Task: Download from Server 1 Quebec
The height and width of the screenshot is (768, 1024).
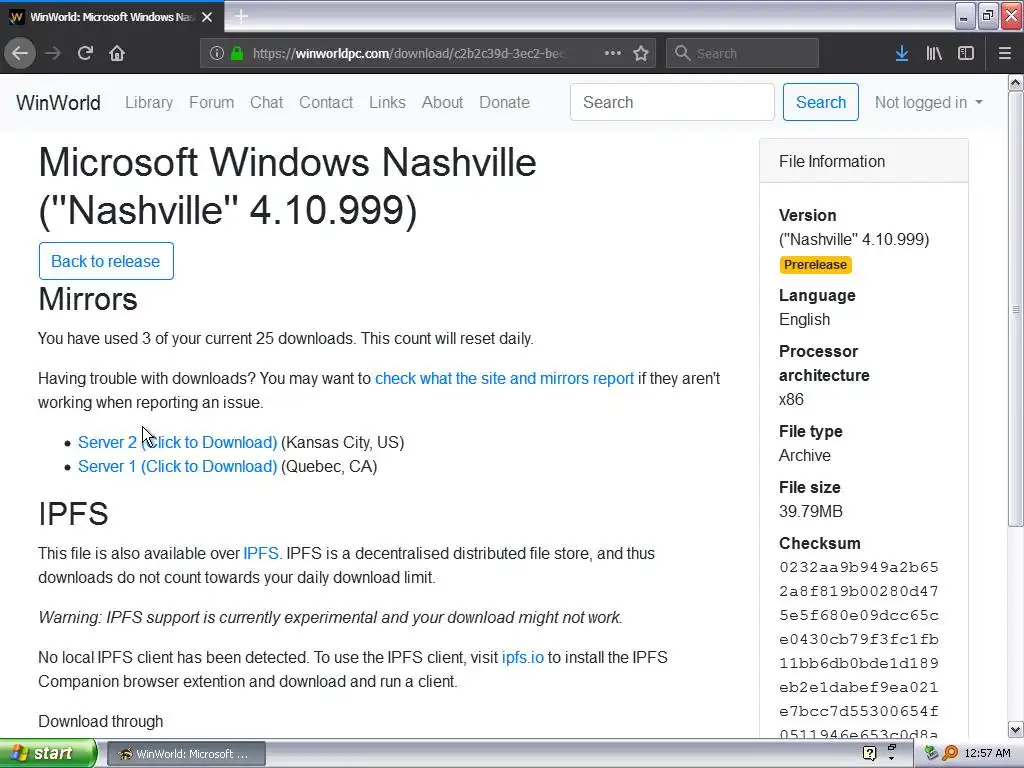Action: (178, 467)
